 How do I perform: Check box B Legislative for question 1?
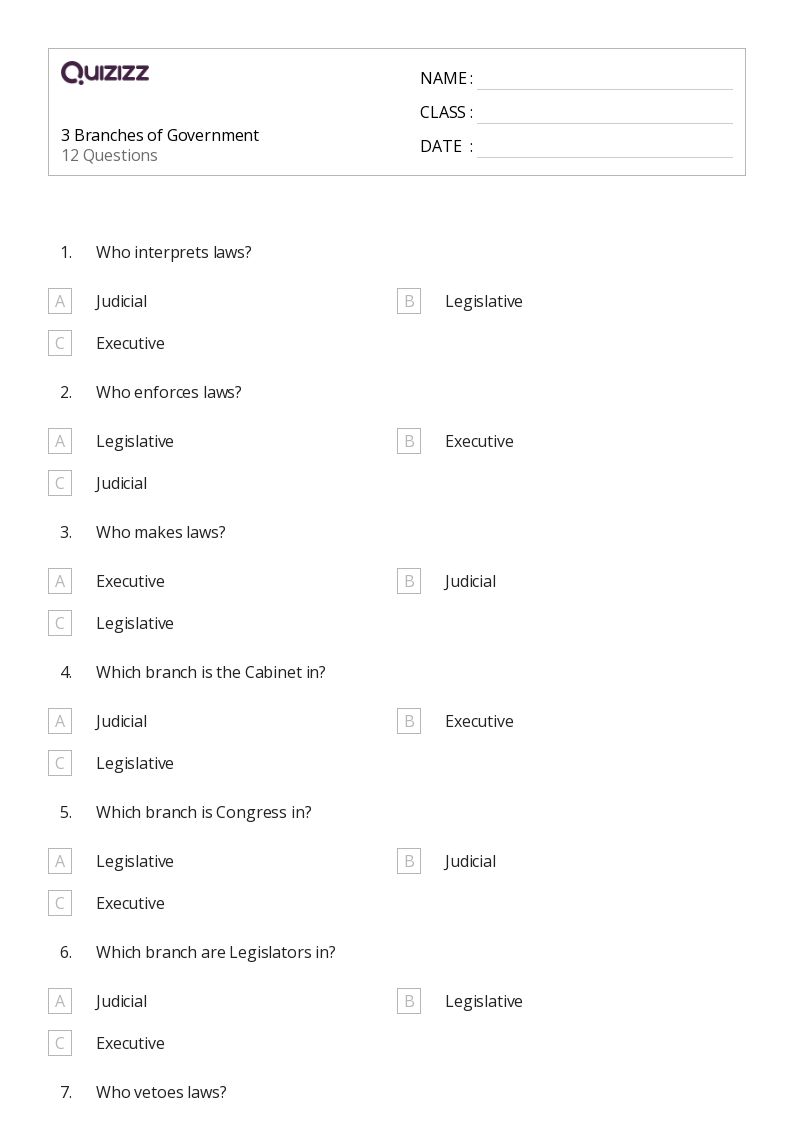coord(409,302)
